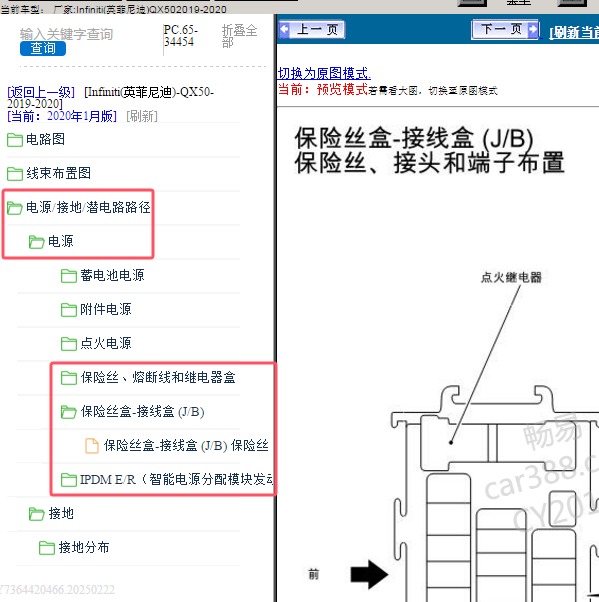Click the 刷新当前 link in top bar
The image size is (599, 602).
click(x=574, y=32)
